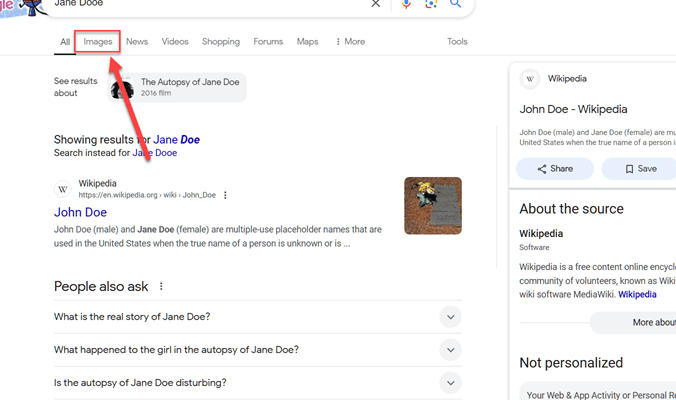The height and width of the screenshot is (400, 676).
Task: Switch to the Images tab
Action: tap(98, 42)
